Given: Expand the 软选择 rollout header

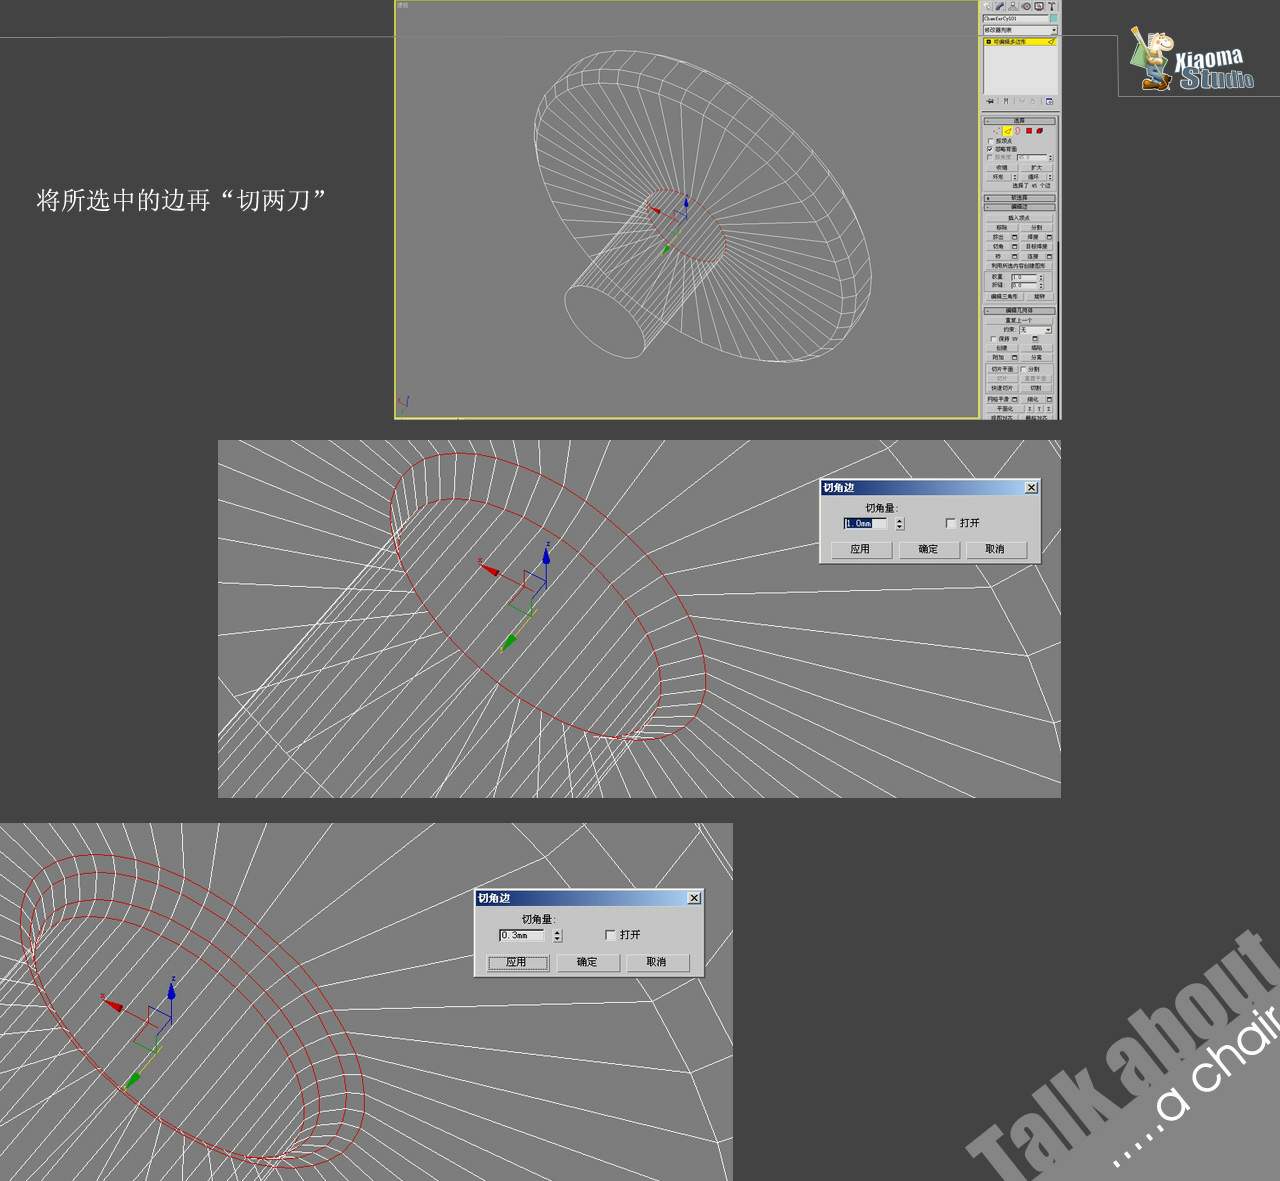Looking at the screenshot, I should point(1019,198).
